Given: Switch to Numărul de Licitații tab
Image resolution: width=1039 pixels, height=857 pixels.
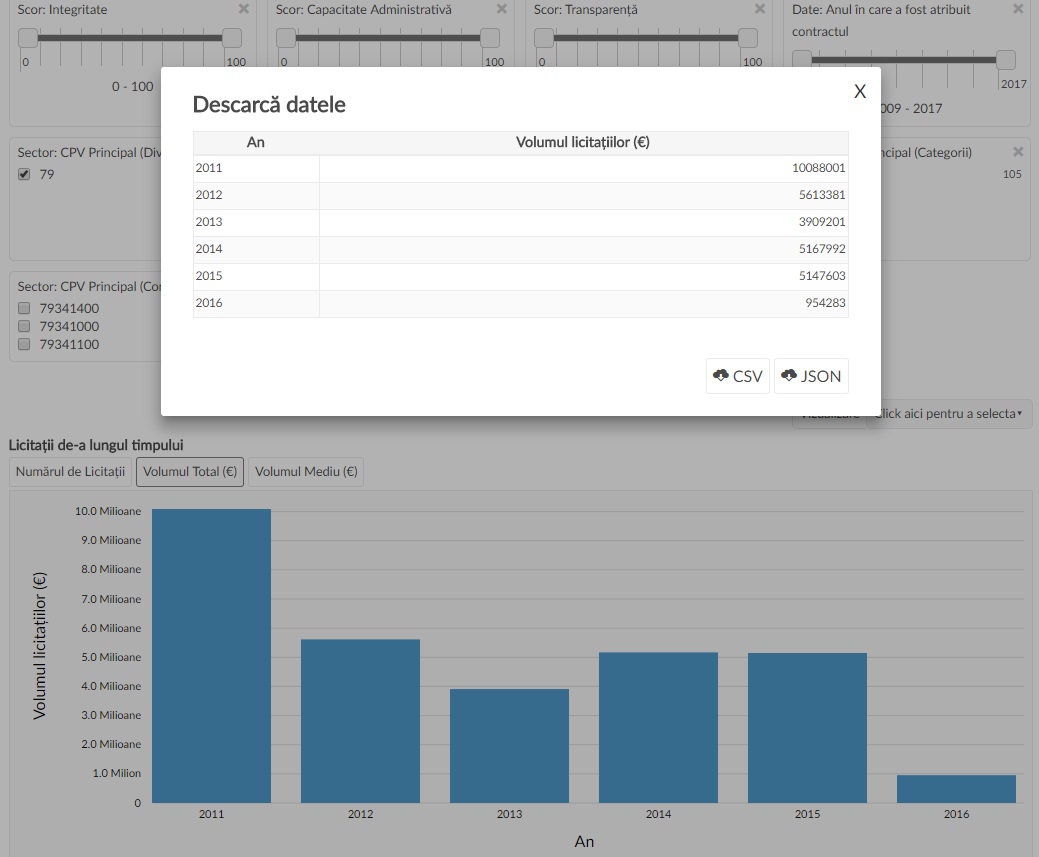Looking at the screenshot, I should [70, 471].
